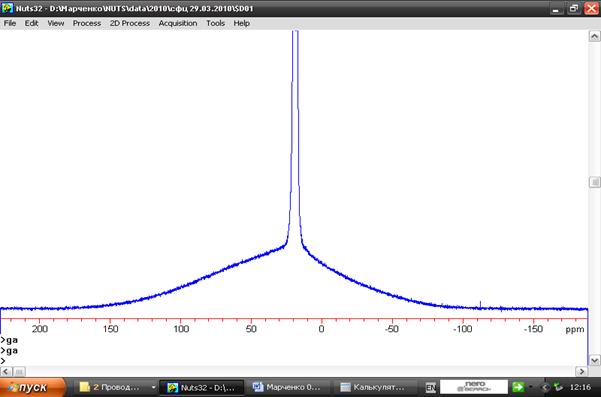The height and width of the screenshot is (397, 601).
Task: Click the 150 ppm axis label
Action: pyautogui.click(x=110, y=329)
